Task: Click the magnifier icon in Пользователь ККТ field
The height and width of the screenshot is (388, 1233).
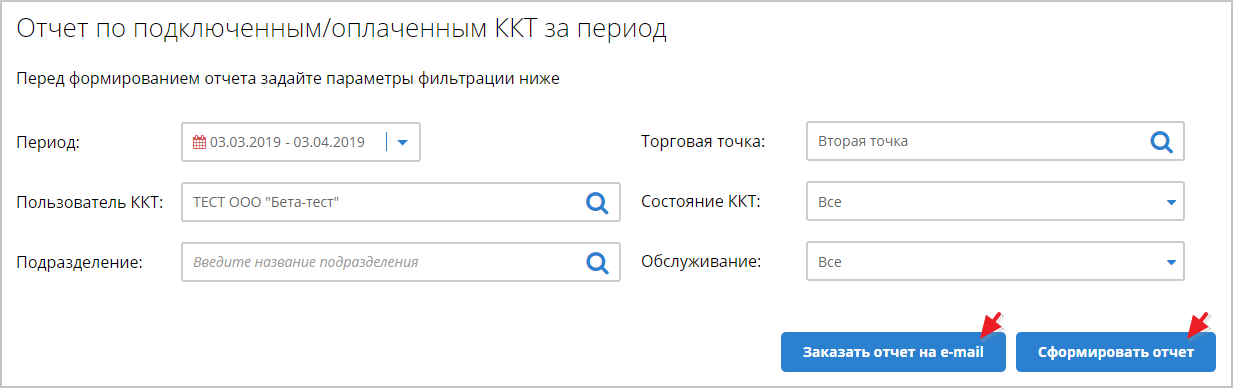Action: point(597,203)
